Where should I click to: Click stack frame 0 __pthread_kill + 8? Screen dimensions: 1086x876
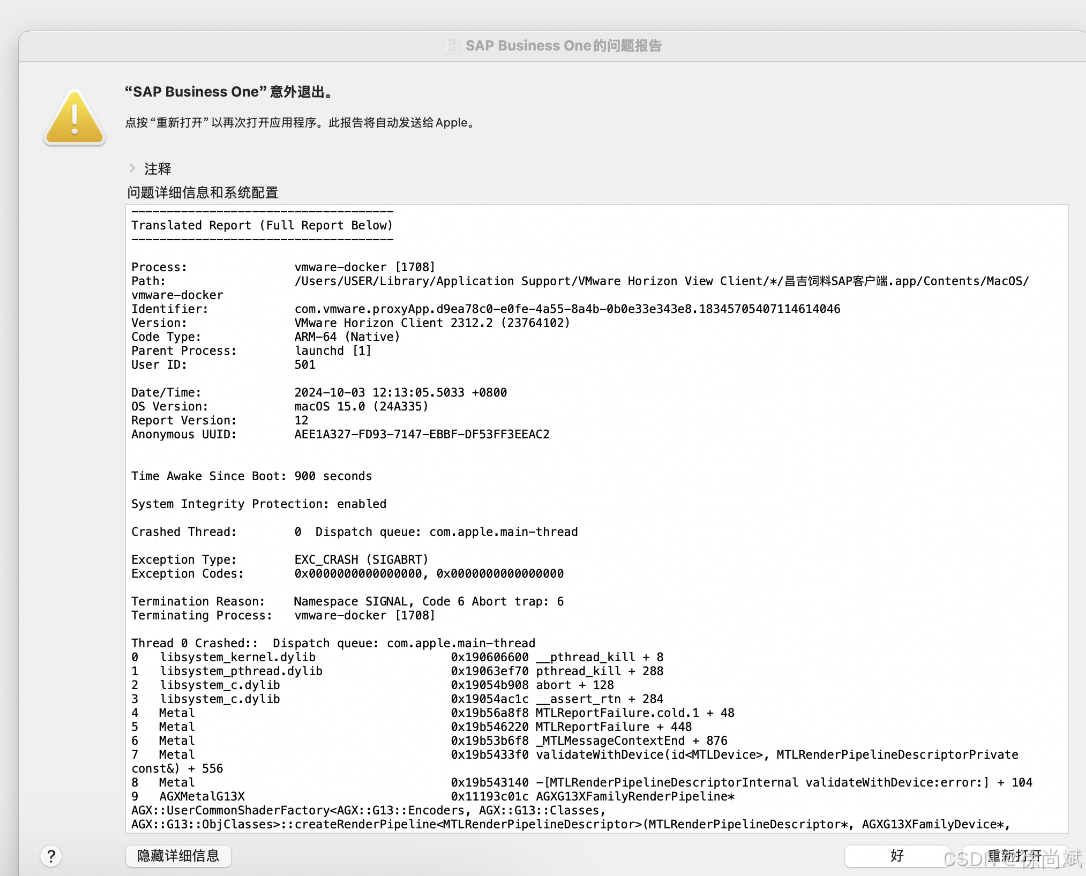coord(397,657)
